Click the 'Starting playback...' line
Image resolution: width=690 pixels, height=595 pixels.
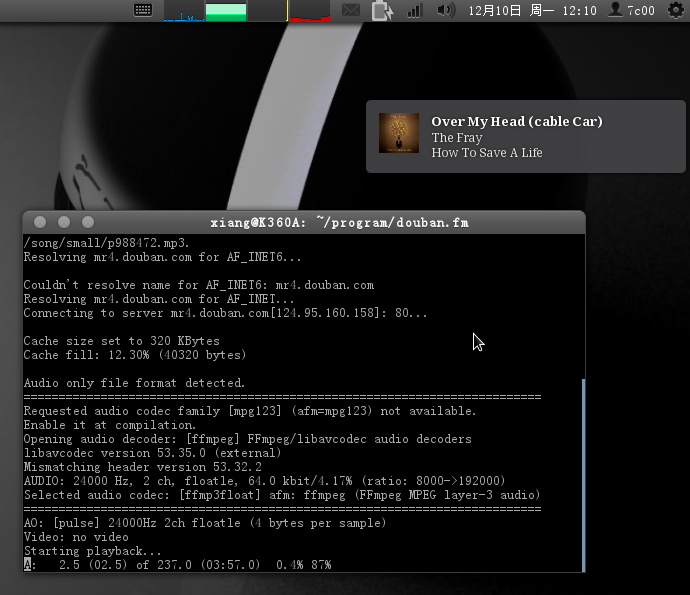click(92, 551)
